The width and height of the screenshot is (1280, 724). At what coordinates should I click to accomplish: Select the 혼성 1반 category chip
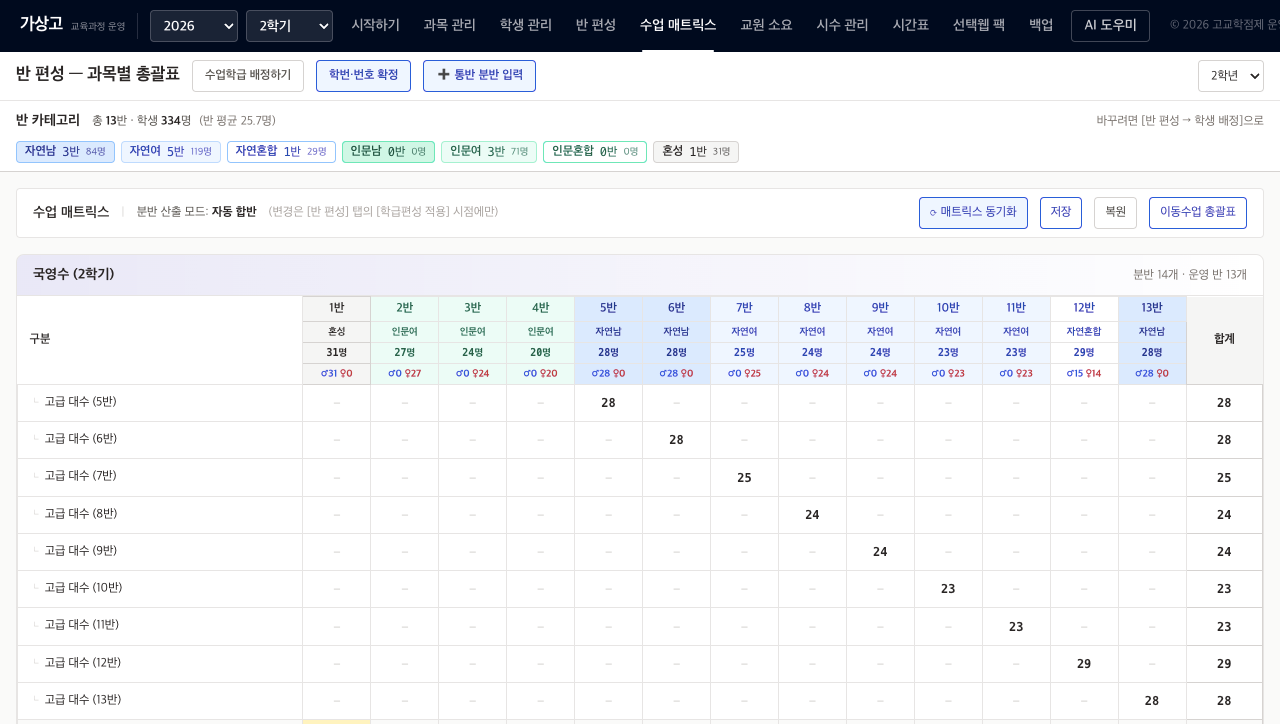pos(696,152)
